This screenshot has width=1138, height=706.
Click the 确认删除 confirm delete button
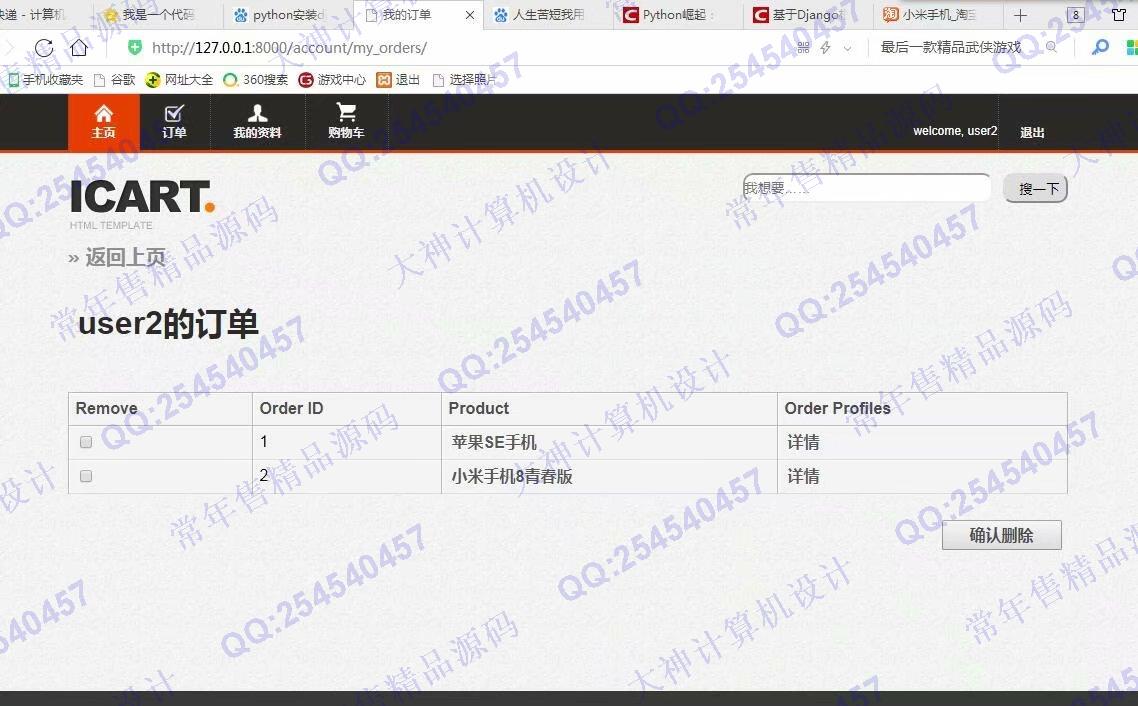click(x=1002, y=535)
